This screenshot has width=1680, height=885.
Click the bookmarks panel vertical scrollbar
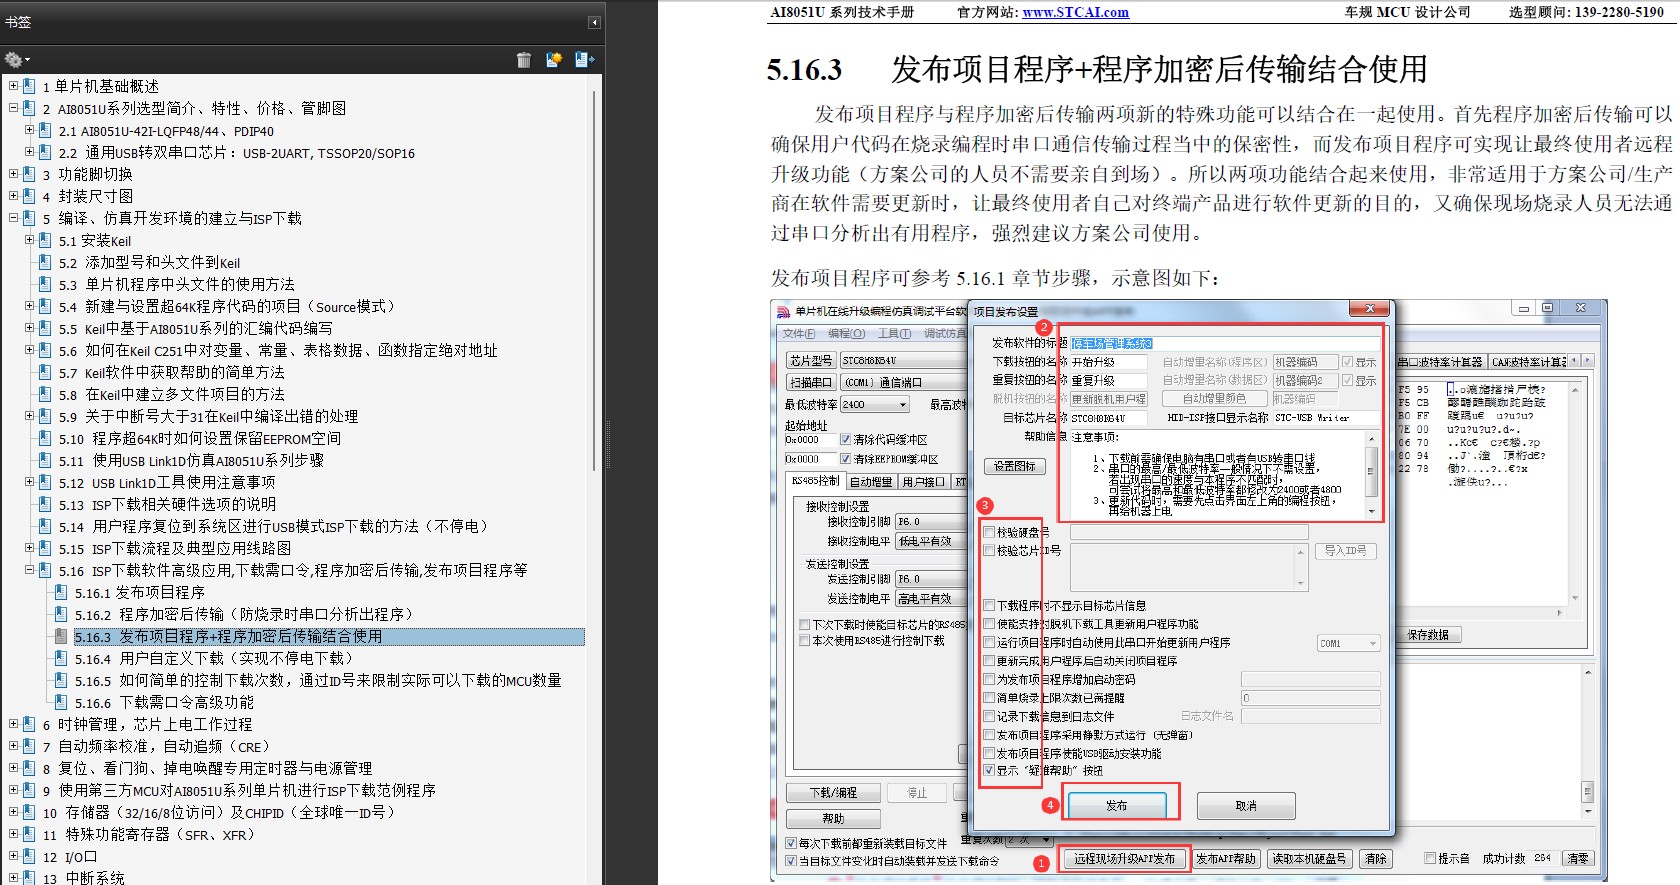coord(595,280)
